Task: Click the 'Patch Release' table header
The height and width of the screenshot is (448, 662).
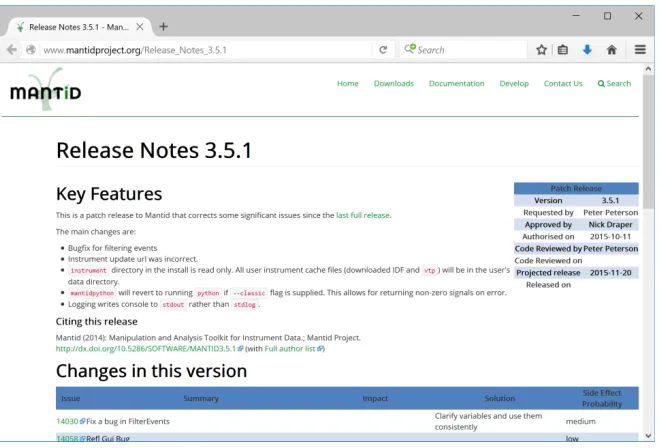Action: pyautogui.click(x=576, y=188)
